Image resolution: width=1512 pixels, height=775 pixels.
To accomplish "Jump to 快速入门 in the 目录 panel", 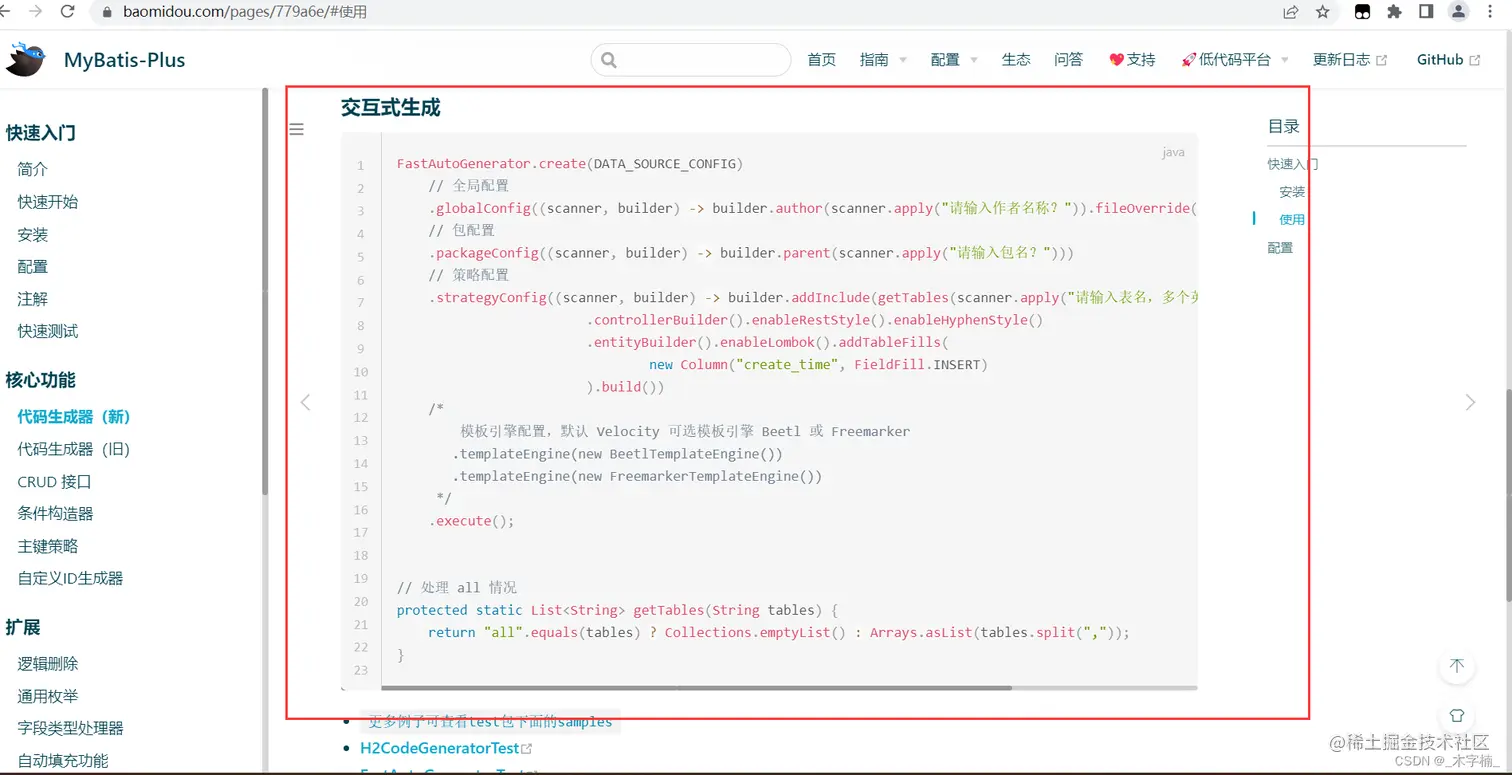I will pyautogui.click(x=1293, y=164).
